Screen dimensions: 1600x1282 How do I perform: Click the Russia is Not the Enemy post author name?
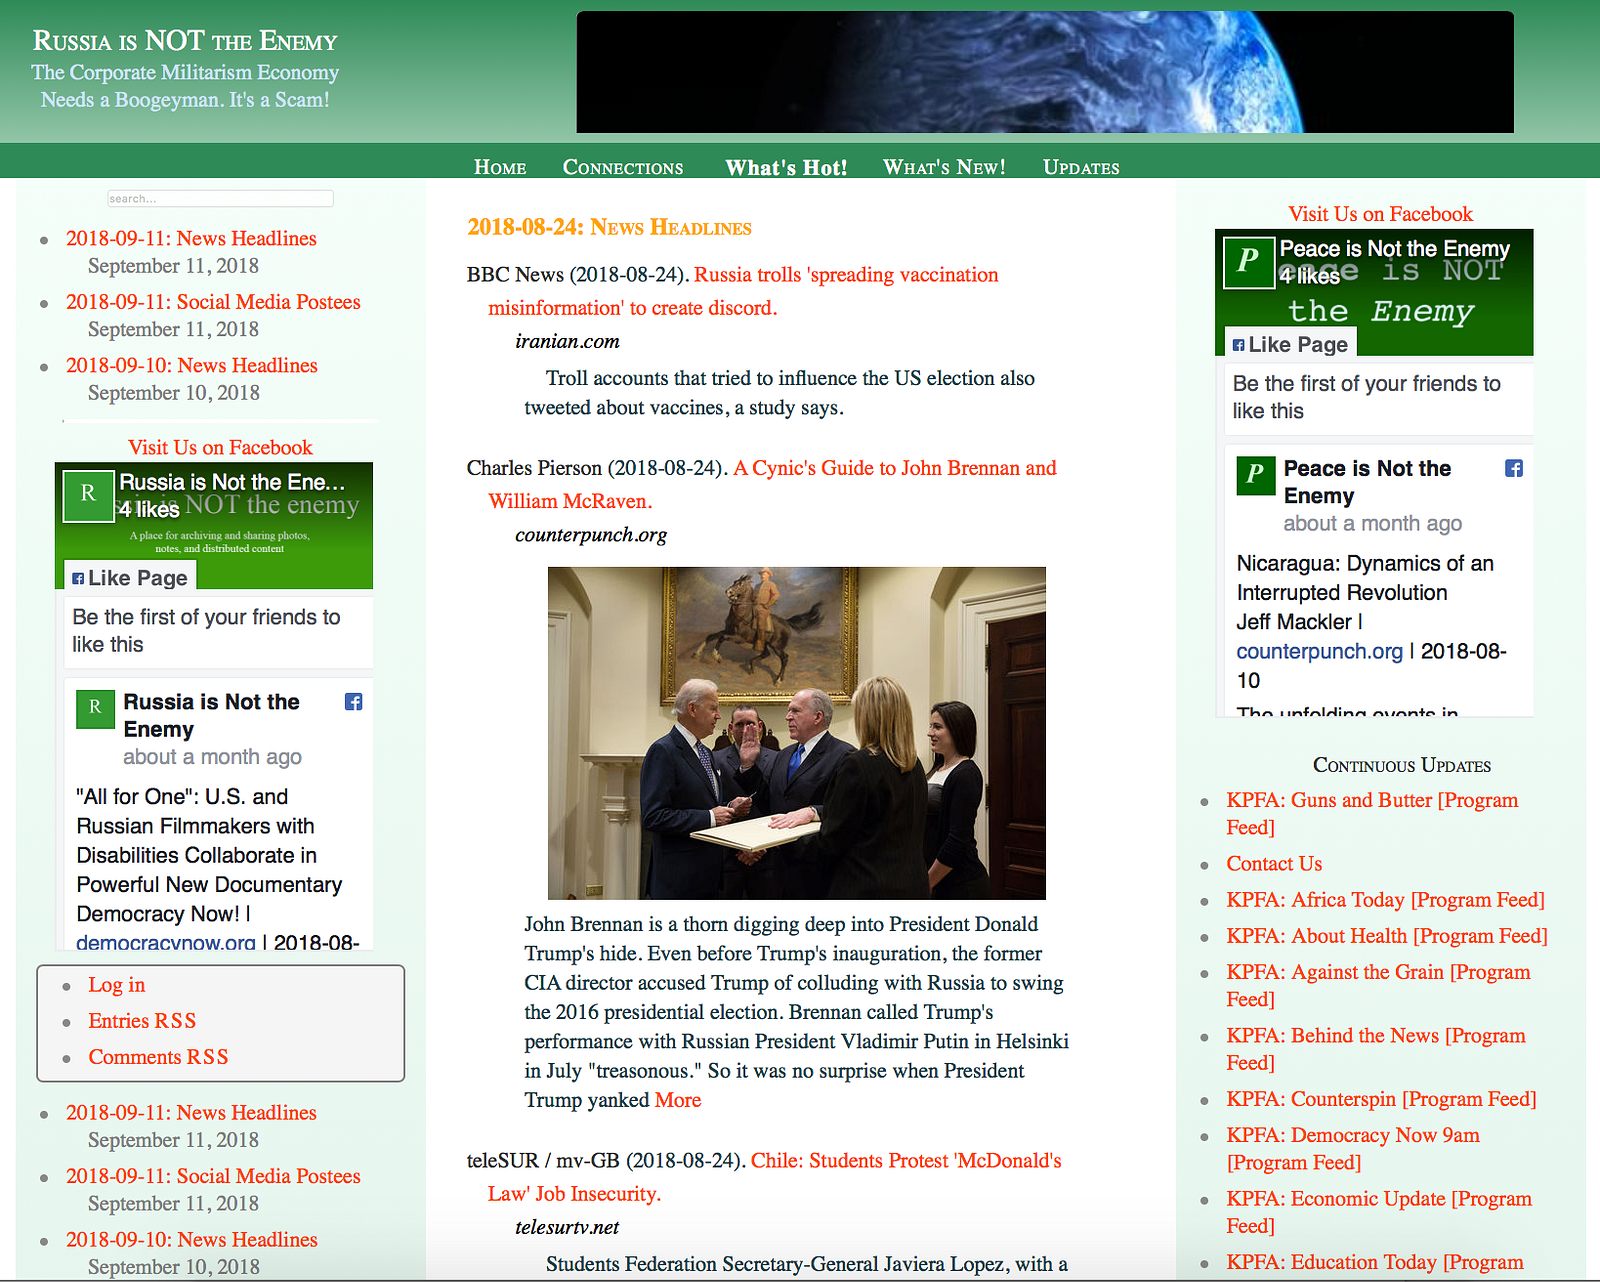coord(211,715)
